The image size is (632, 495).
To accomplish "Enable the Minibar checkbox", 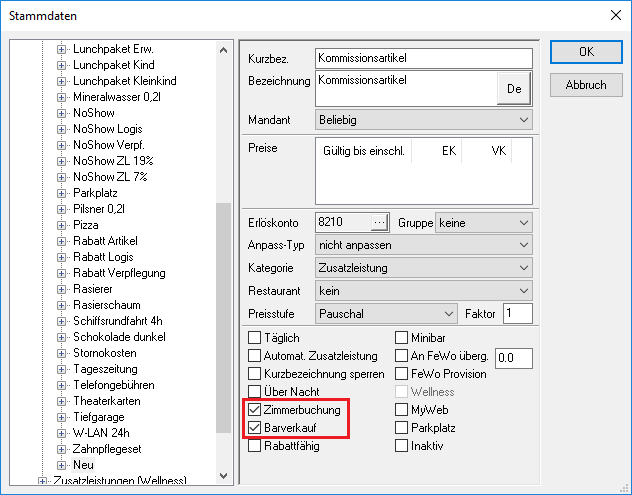I will coord(401,338).
